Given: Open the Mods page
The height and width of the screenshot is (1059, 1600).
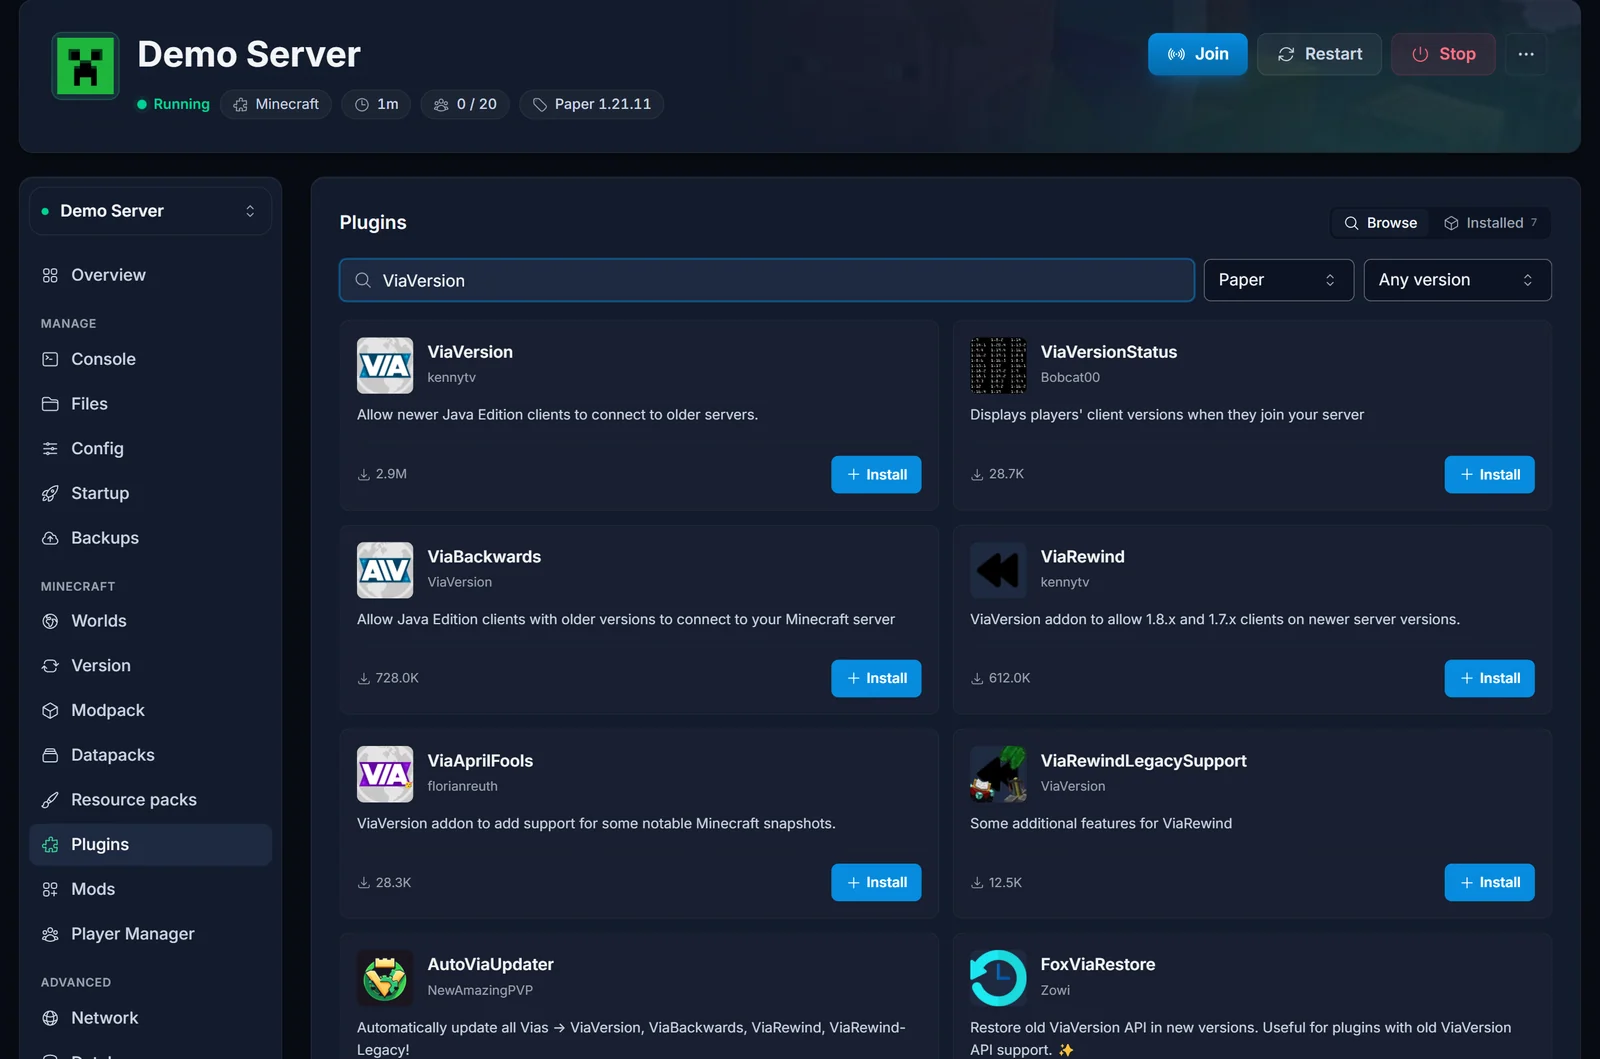Looking at the screenshot, I should point(151,889).
